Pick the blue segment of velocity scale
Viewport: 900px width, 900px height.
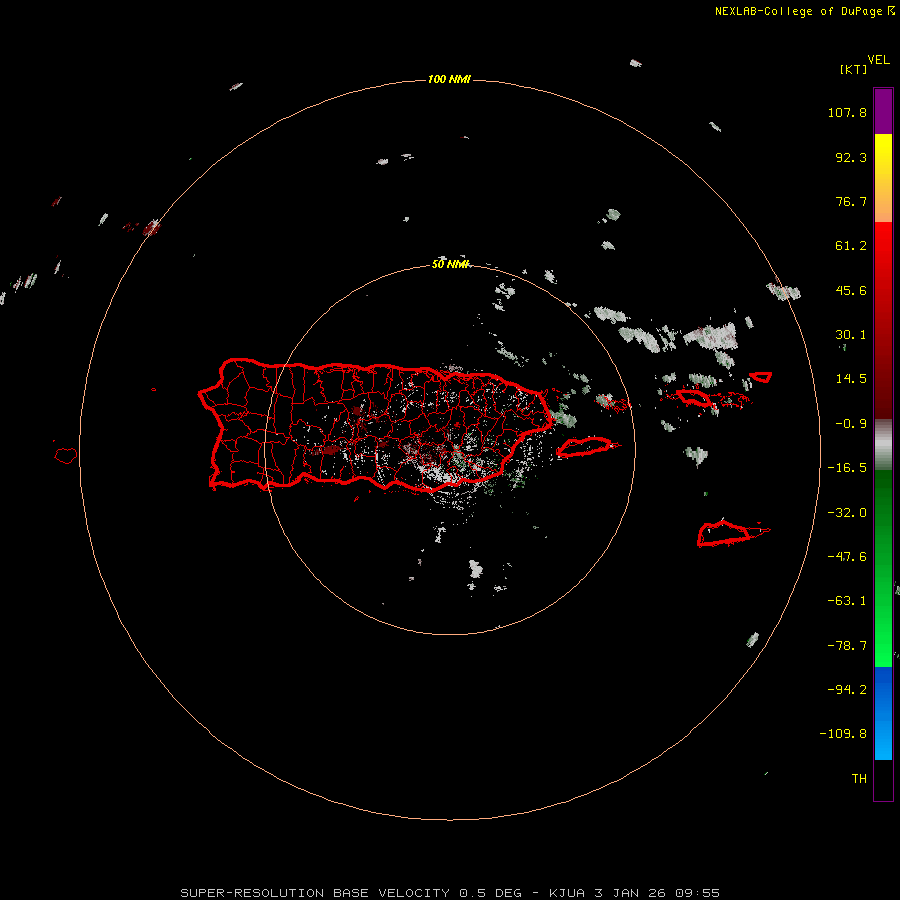tap(883, 713)
